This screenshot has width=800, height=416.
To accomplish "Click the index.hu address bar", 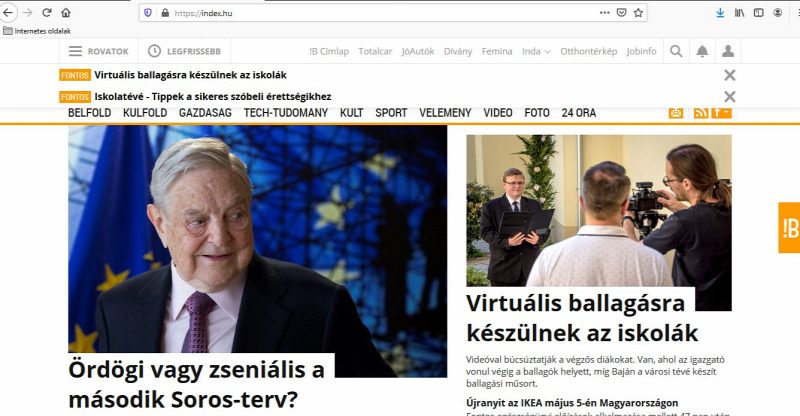I will [x=388, y=13].
